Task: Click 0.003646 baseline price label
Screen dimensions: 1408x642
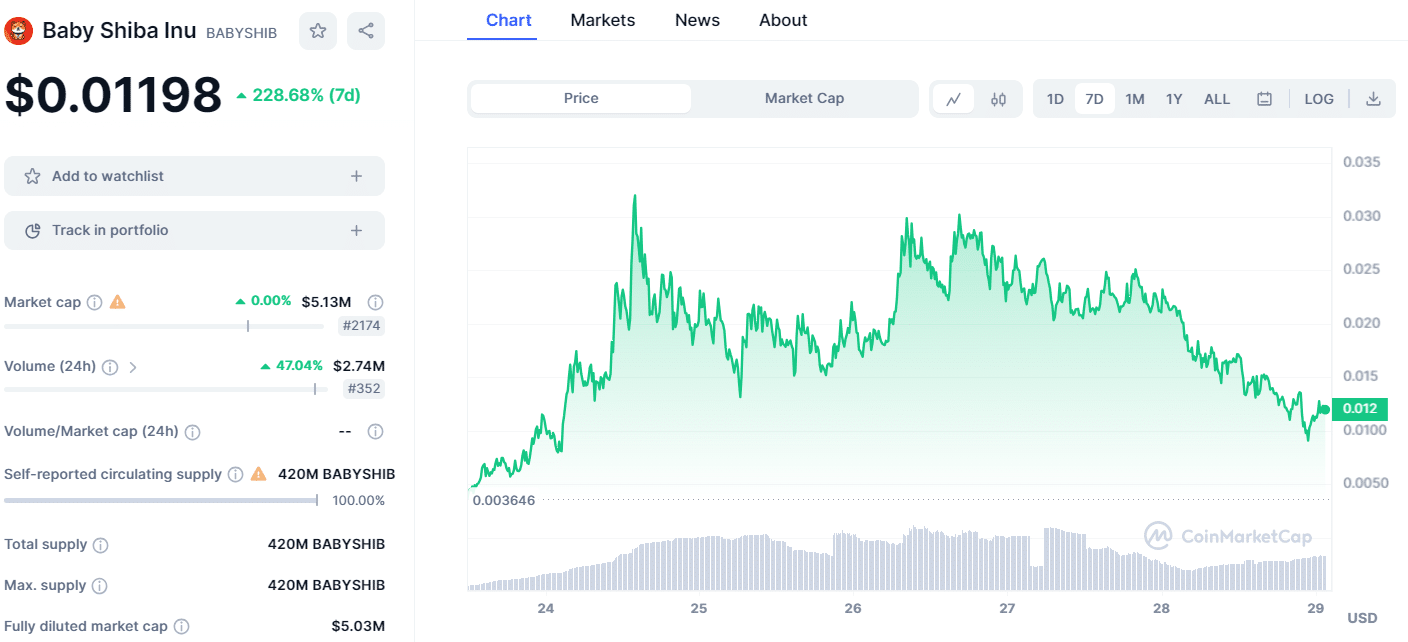Action: click(x=504, y=500)
